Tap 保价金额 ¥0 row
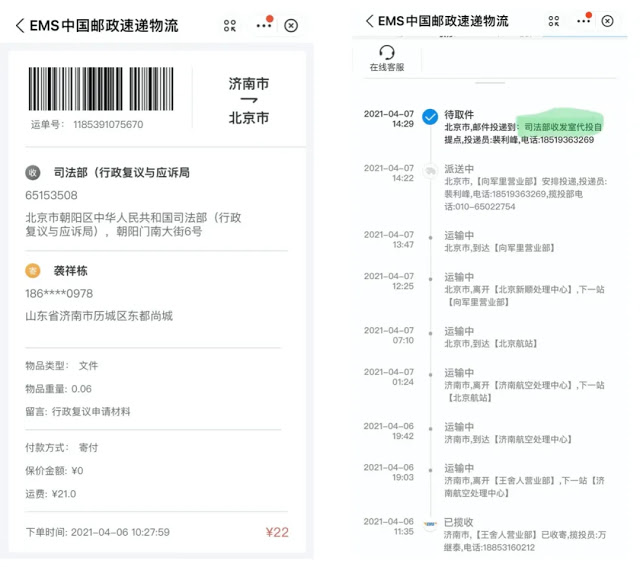Viewport: 640px width, 567px height. 54,471
